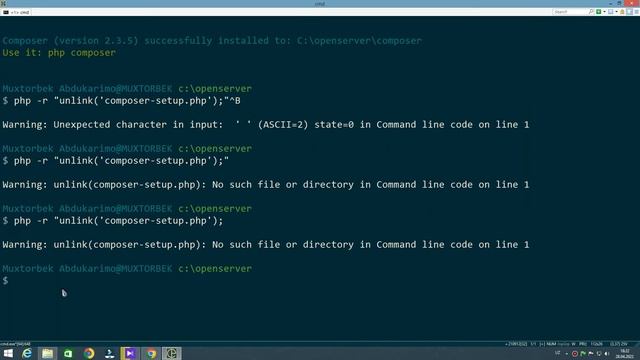
Task: Open the new console dropdown arrow
Action: tap(604, 12)
